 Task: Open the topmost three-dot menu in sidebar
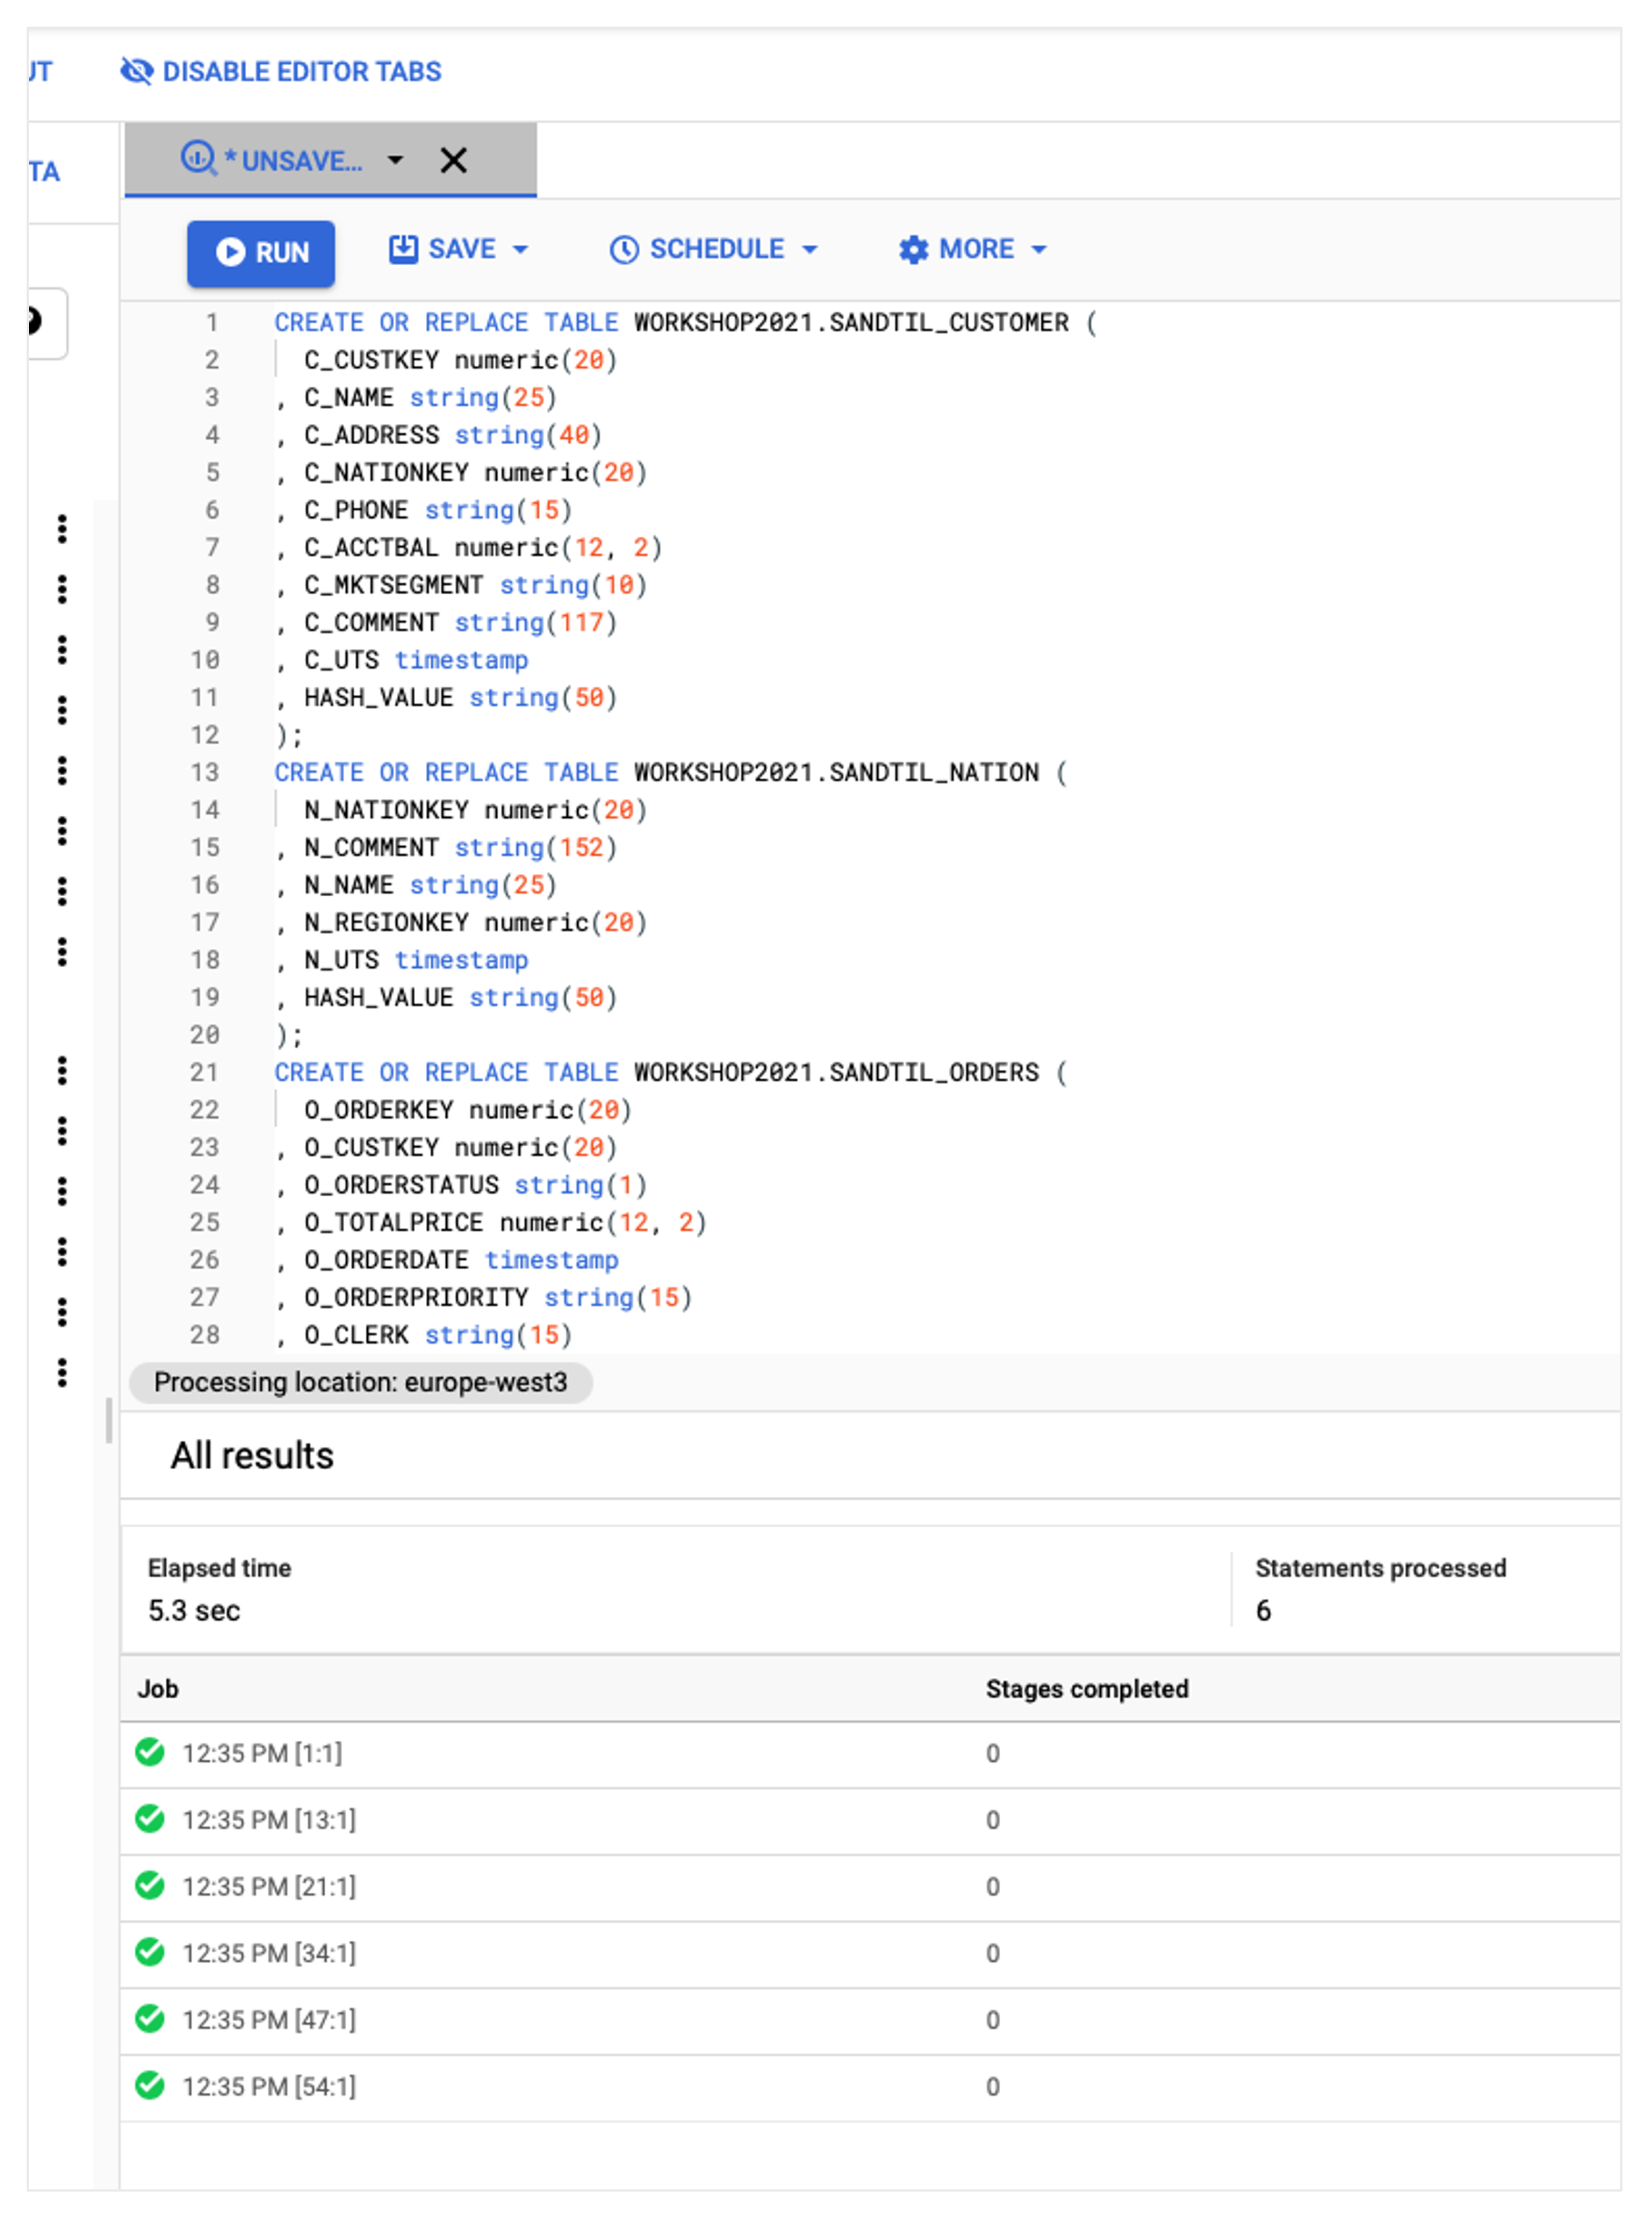tap(62, 529)
